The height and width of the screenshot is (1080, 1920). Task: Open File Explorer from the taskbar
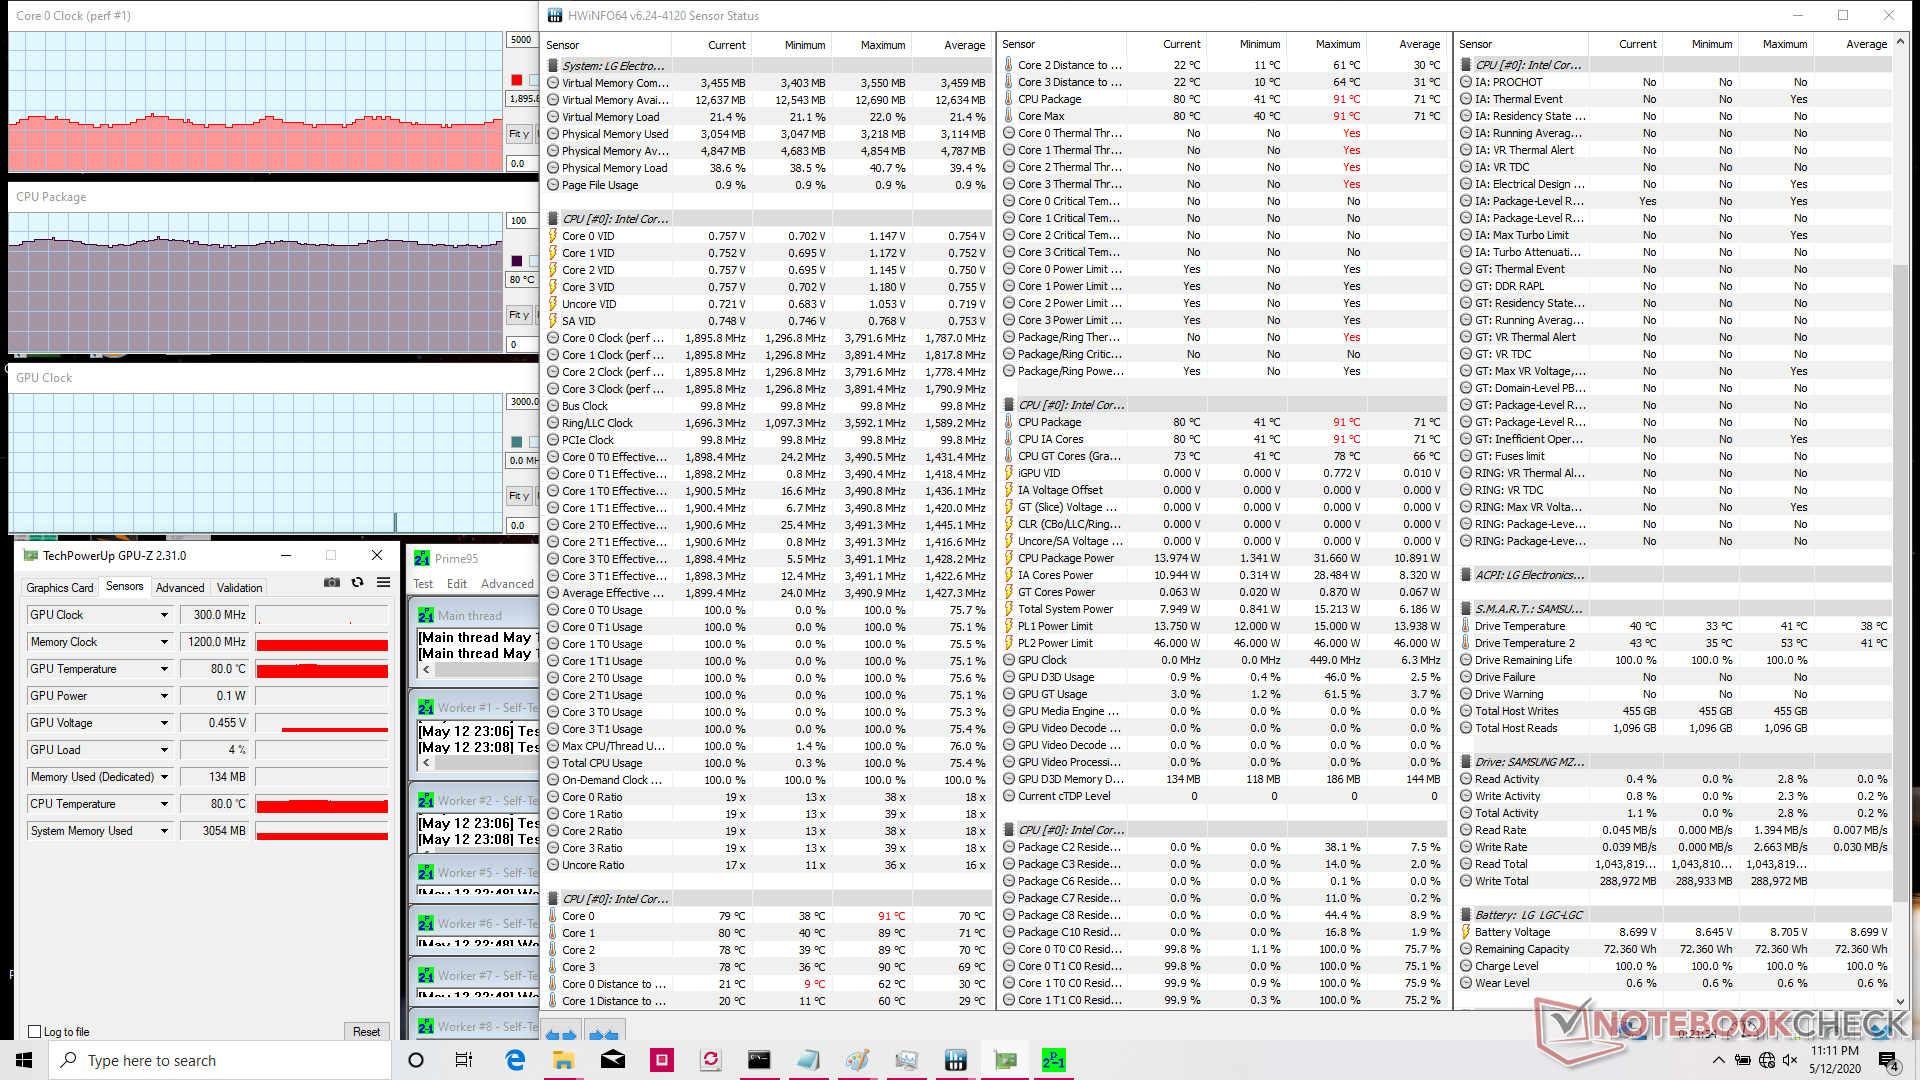(x=563, y=1060)
